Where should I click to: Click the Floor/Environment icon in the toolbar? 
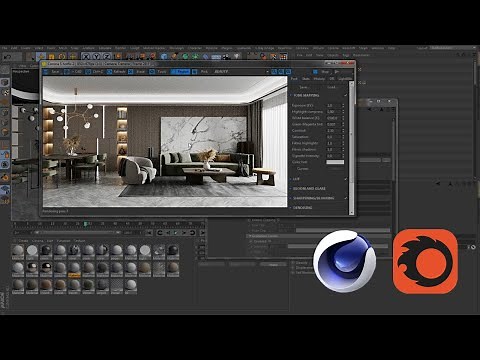[x=216, y=56]
